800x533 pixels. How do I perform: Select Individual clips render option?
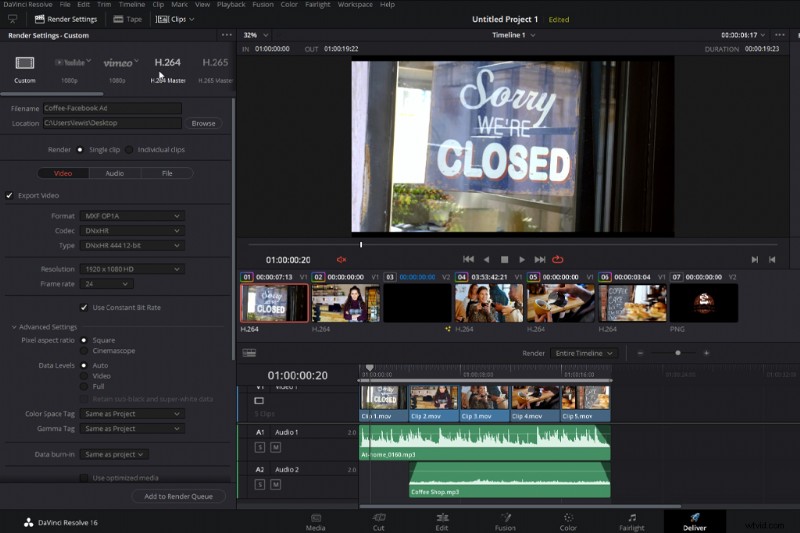pos(129,149)
